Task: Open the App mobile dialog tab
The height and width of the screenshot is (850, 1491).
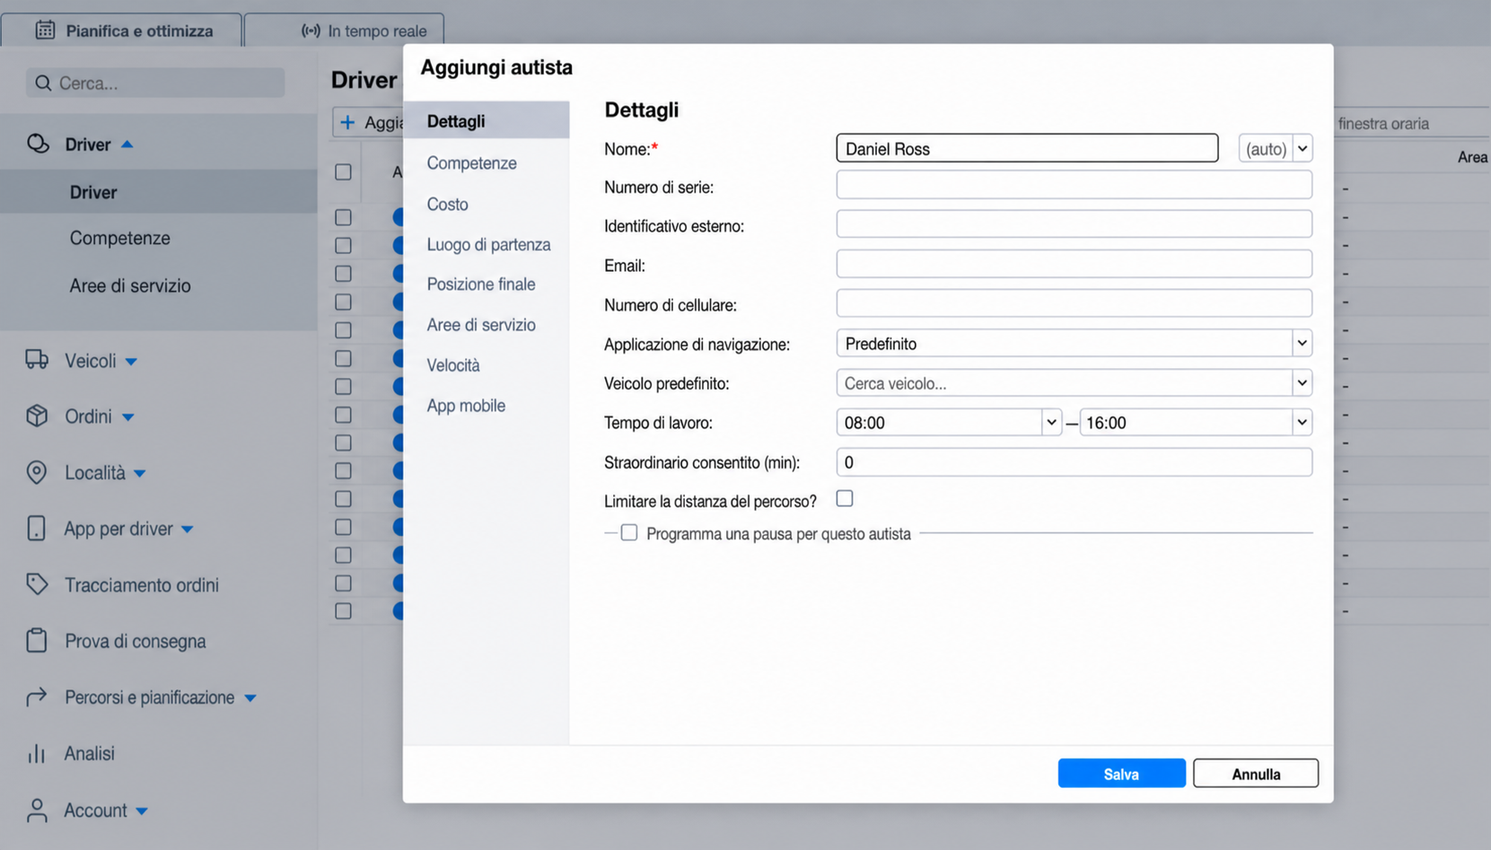Action: (x=466, y=405)
